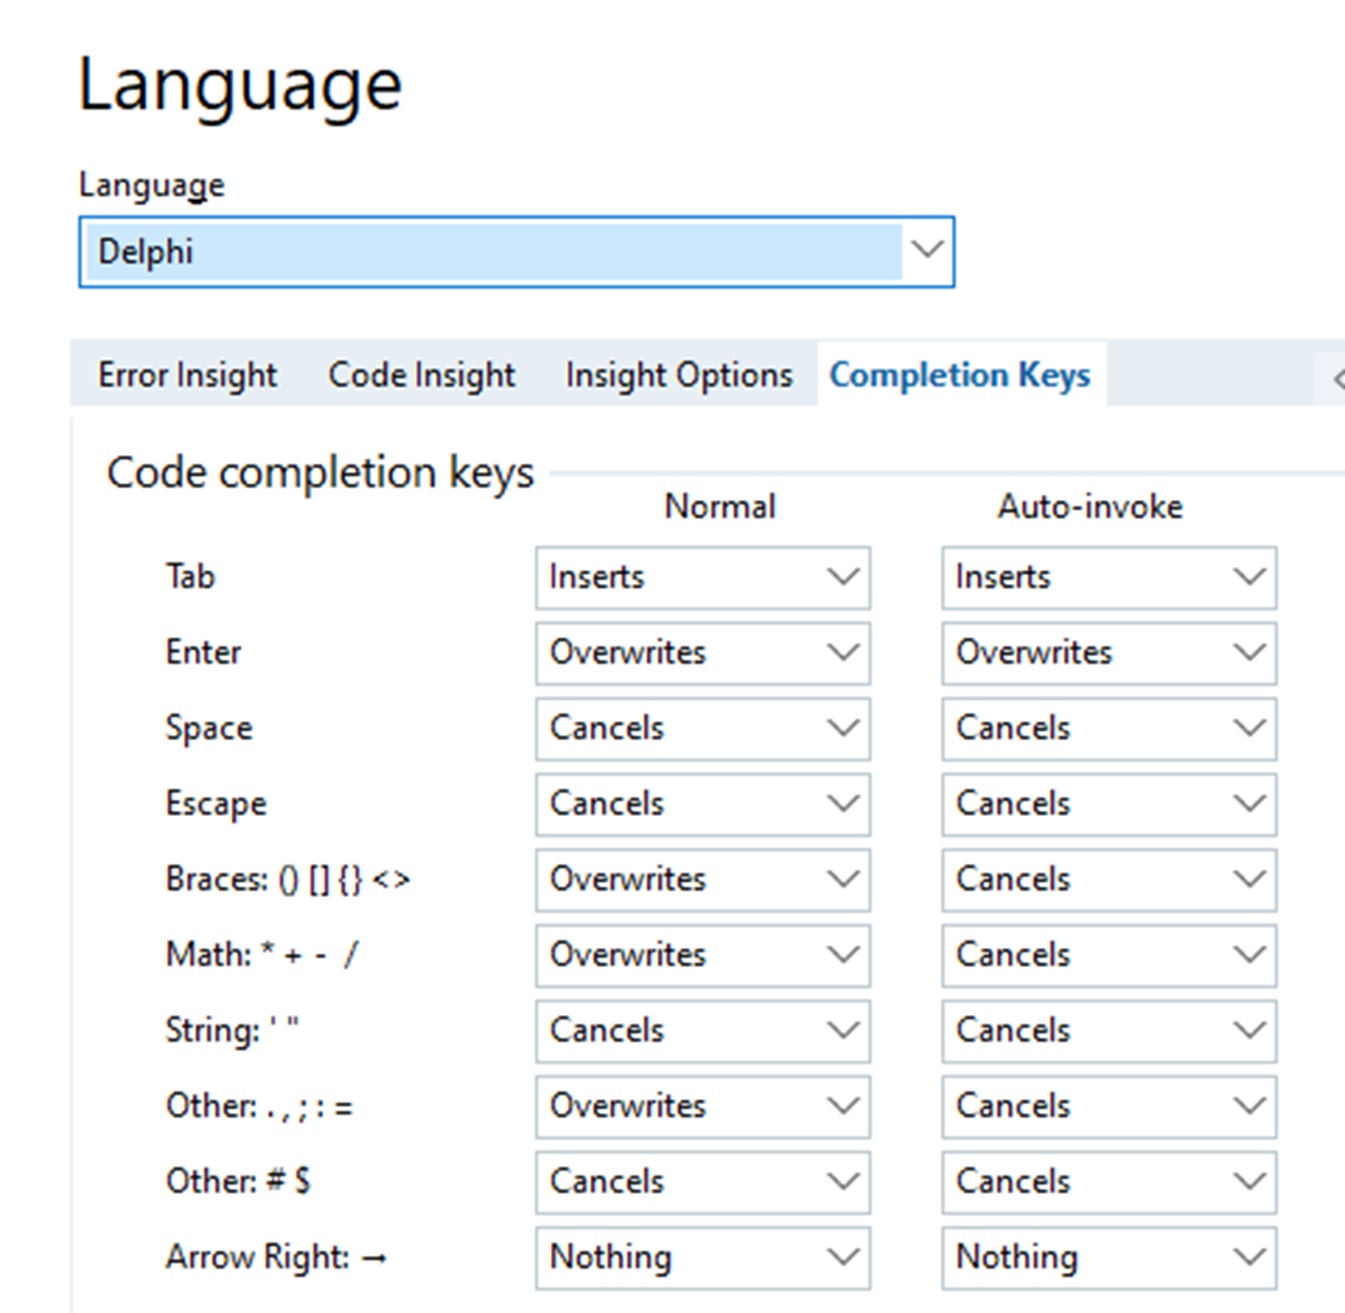This screenshot has height=1313, width=1345.
Task: Open the Language dropdown showing Delphi
Action: [x=516, y=252]
